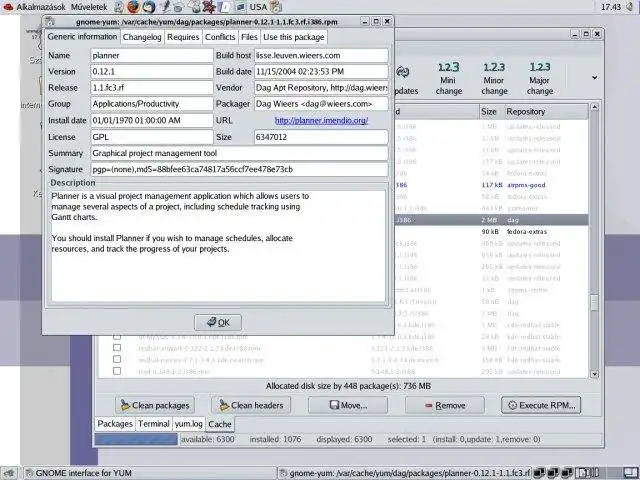Open the Alkalmazások menu
The height and width of the screenshot is (480, 640).
pyautogui.click(x=40, y=7)
